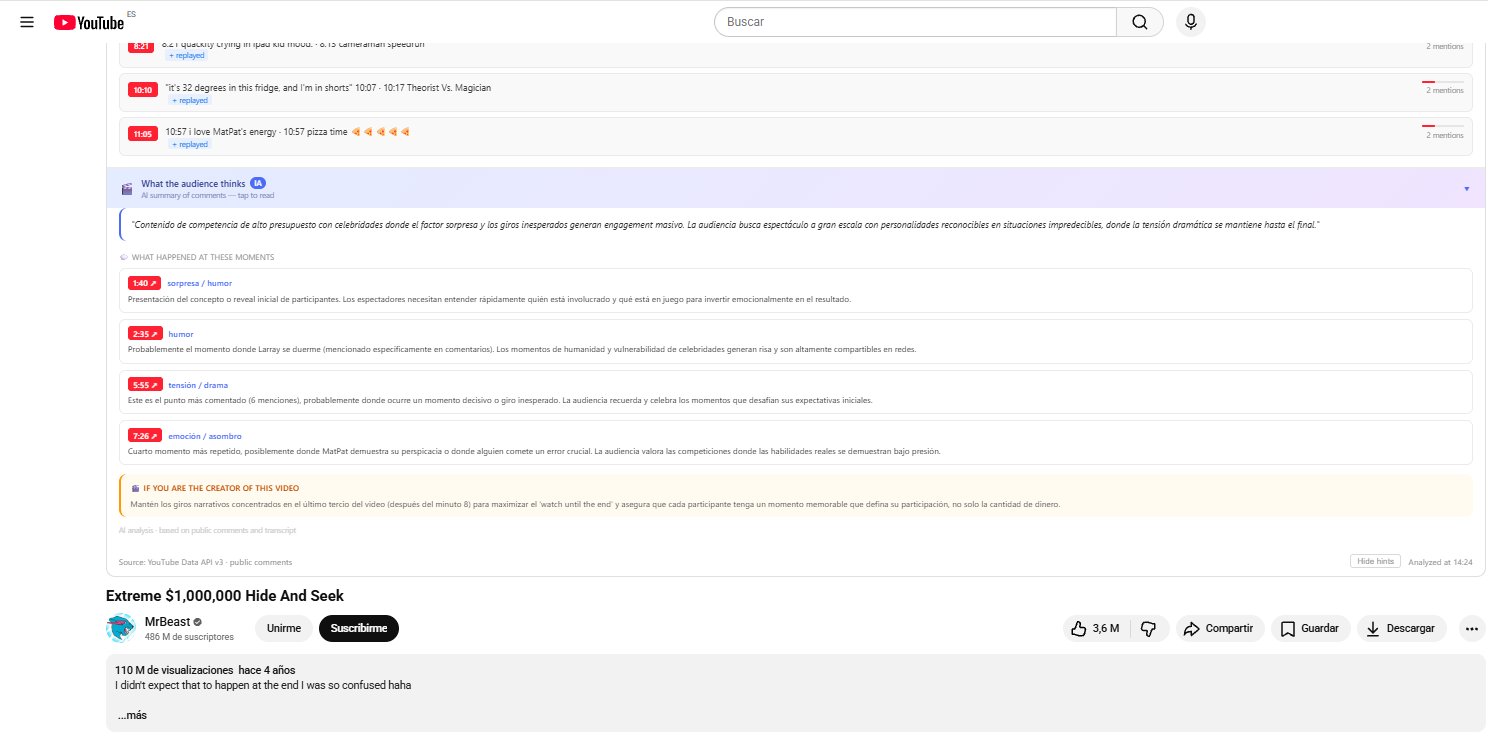This screenshot has height=737, width=1488.
Task: Expand description with '...más'
Action: 132,715
